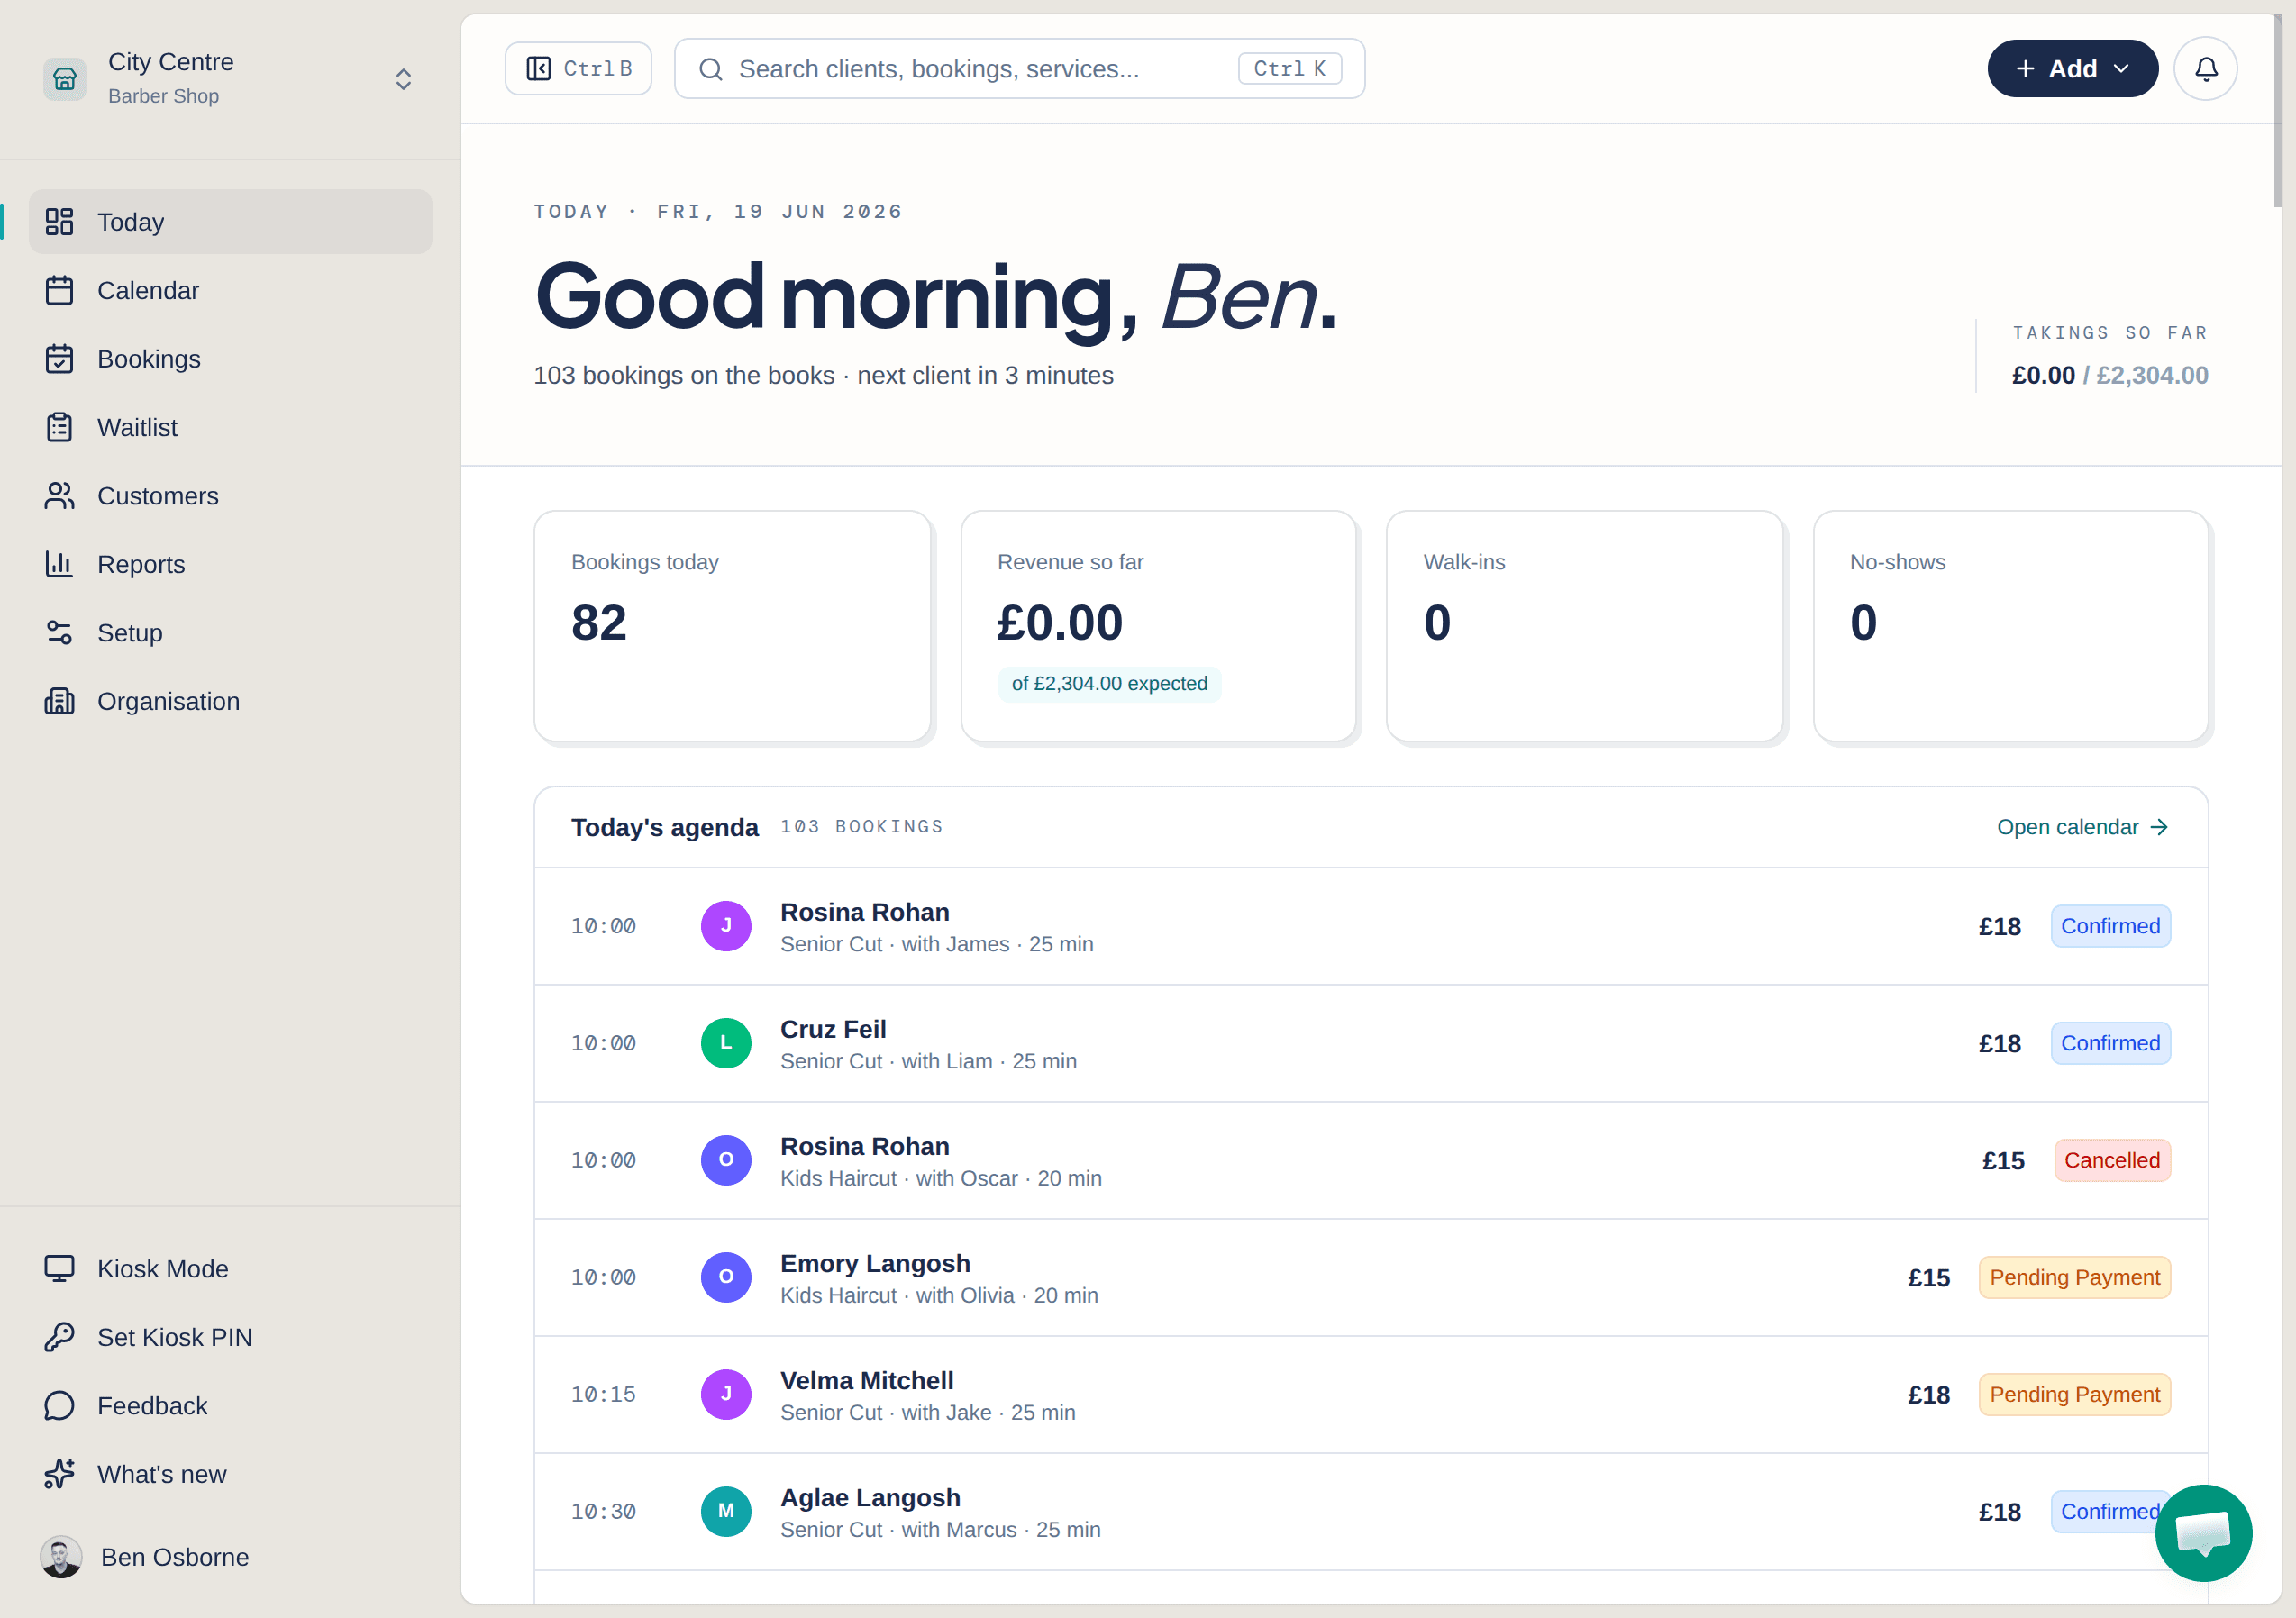Click Liam avatar on Cruz Feil row

click(726, 1043)
